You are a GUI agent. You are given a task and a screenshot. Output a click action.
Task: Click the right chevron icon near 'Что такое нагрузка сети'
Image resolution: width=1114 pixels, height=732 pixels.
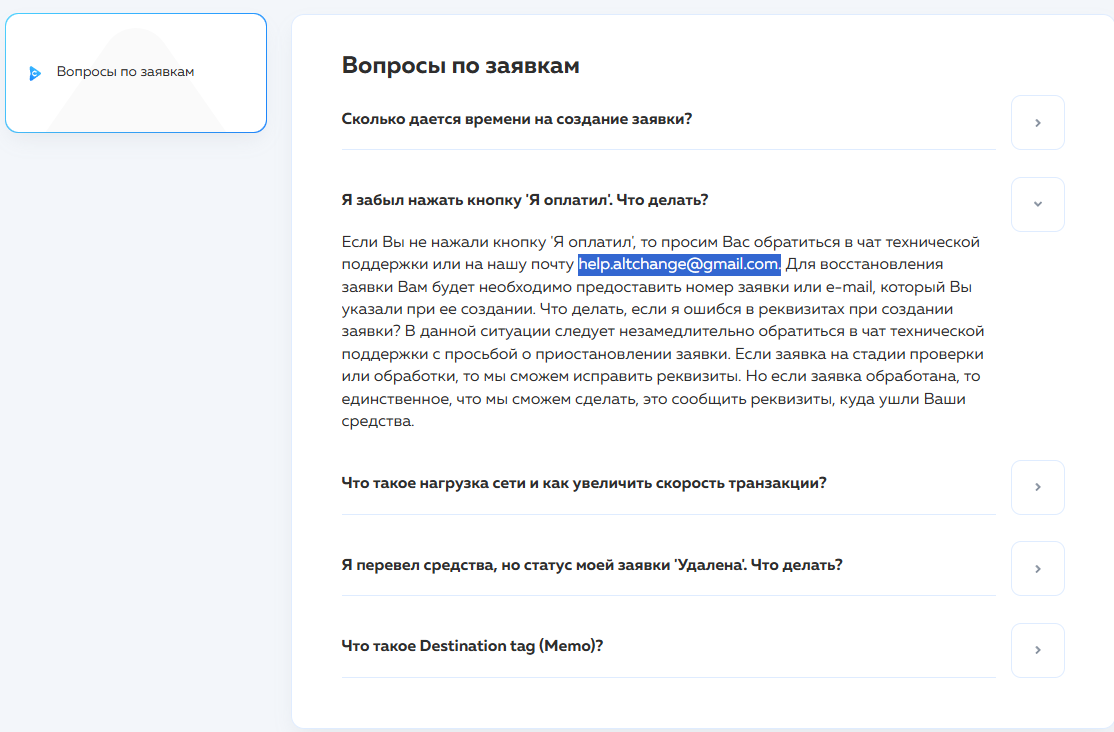pyautogui.click(x=1037, y=487)
